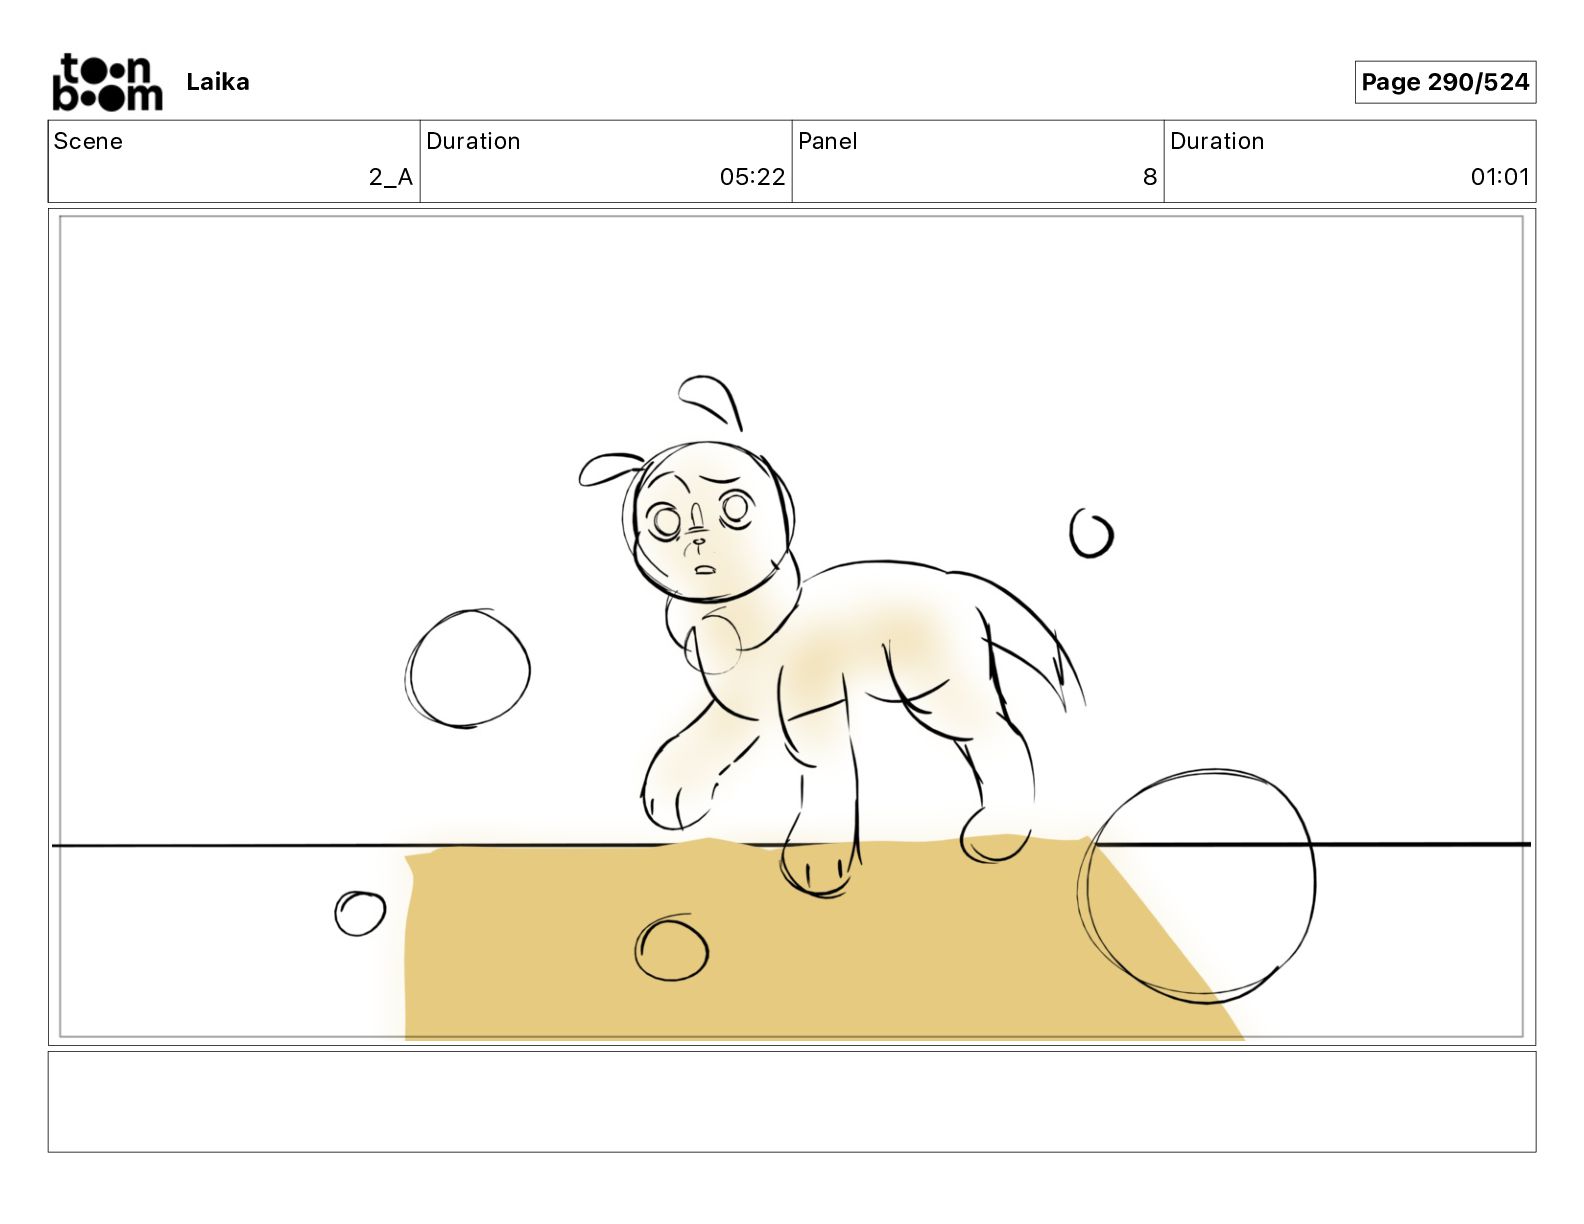Click the dog's upright floating ear
The width and height of the screenshot is (1584, 1224).
(710, 401)
